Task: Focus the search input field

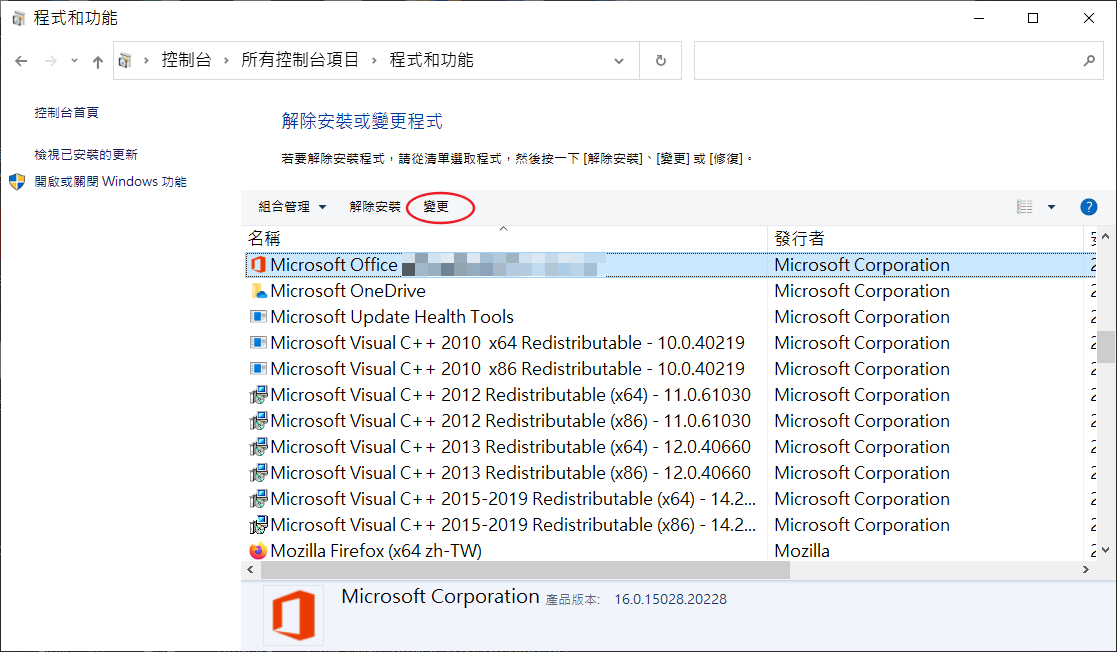Action: [x=887, y=61]
